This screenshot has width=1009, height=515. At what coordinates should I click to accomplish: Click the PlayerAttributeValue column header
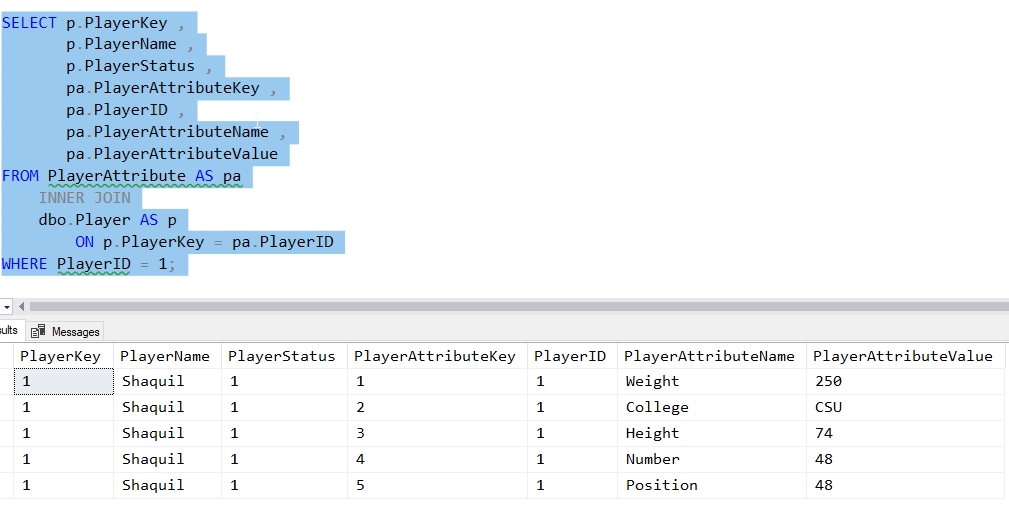pyautogui.click(x=902, y=356)
